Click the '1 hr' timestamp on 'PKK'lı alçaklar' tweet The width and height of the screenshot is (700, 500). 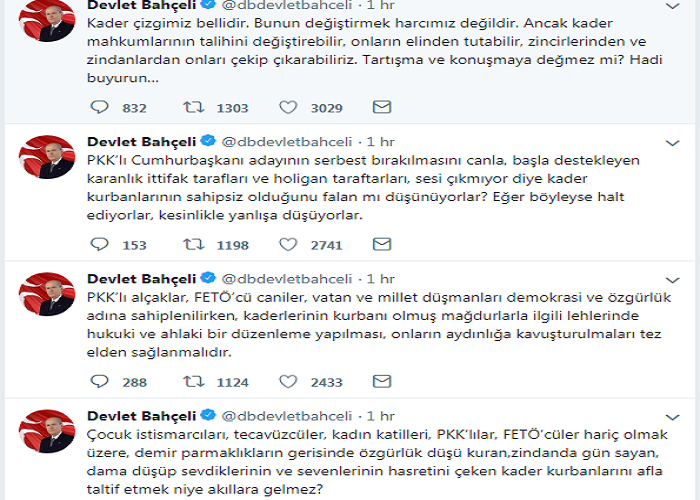click(x=382, y=277)
